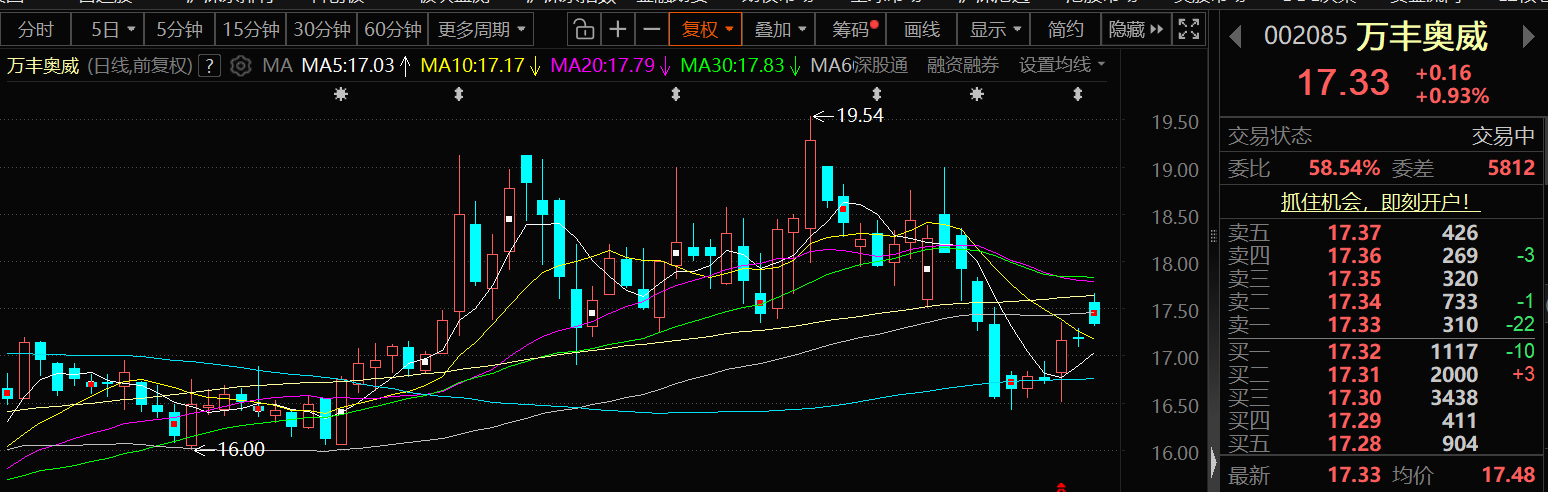This screenshot has width=1548, height=492.
Task: Click the question mark help icon
Action: point(209,67)
